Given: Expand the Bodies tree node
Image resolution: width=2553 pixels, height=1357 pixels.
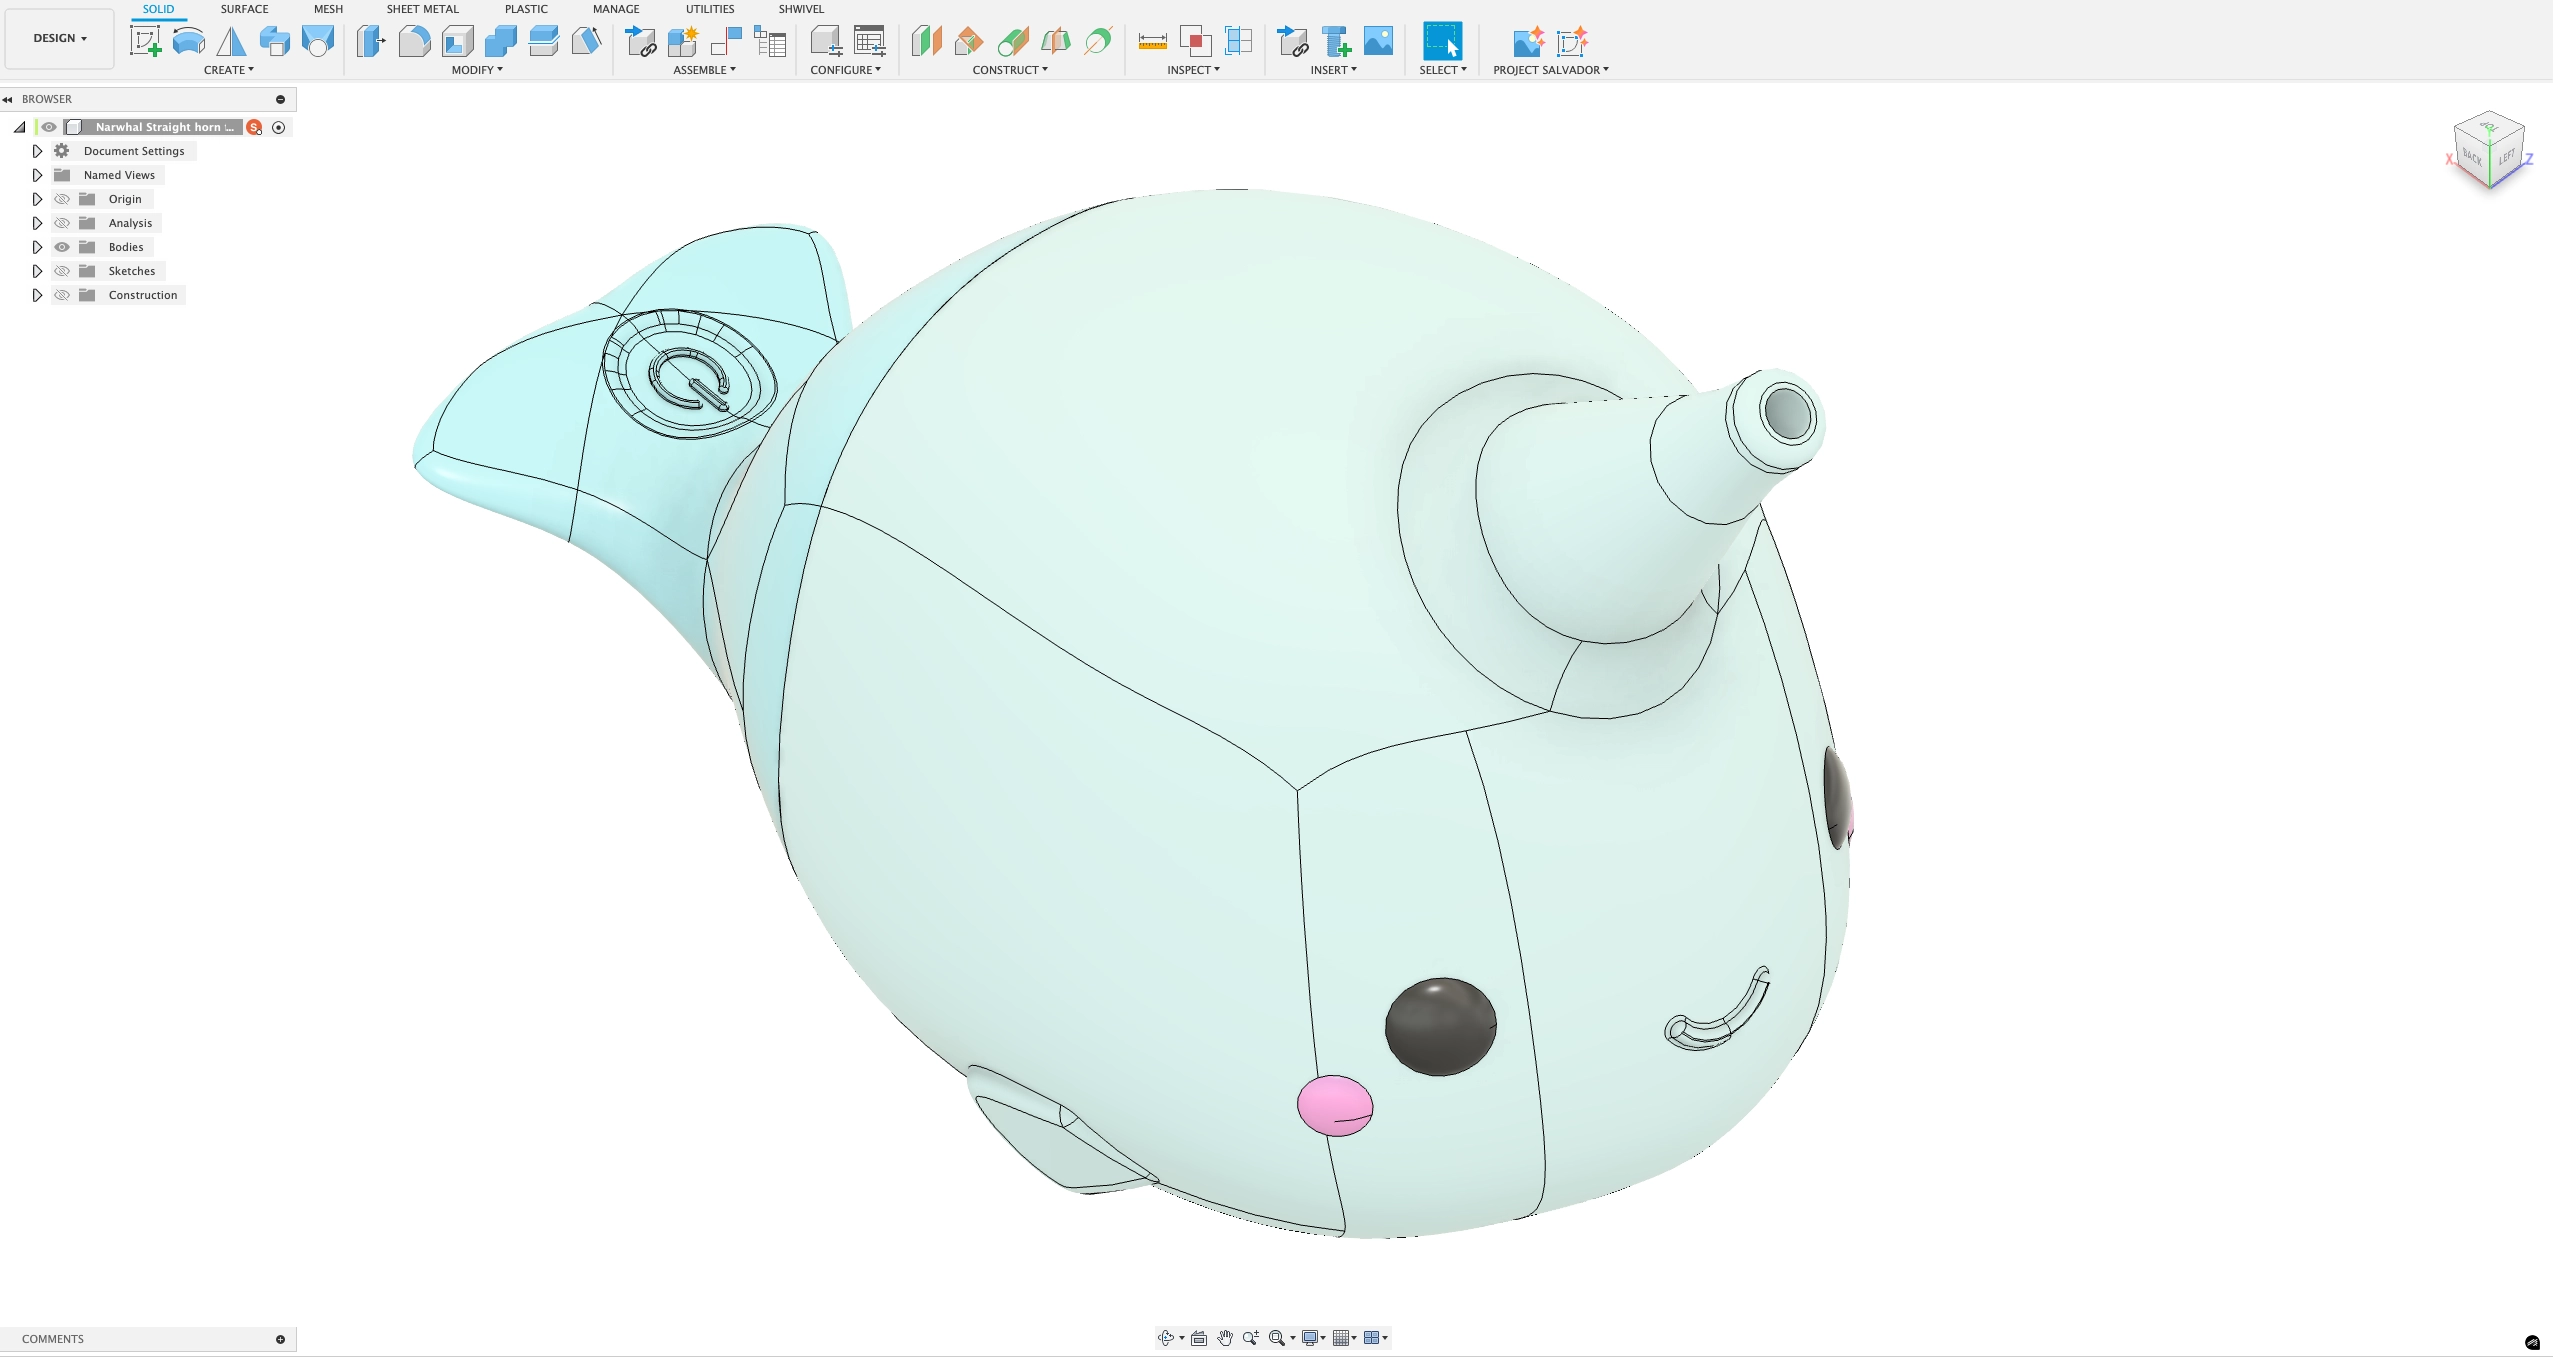Looking at the screenshot, I should click(37, 247).
